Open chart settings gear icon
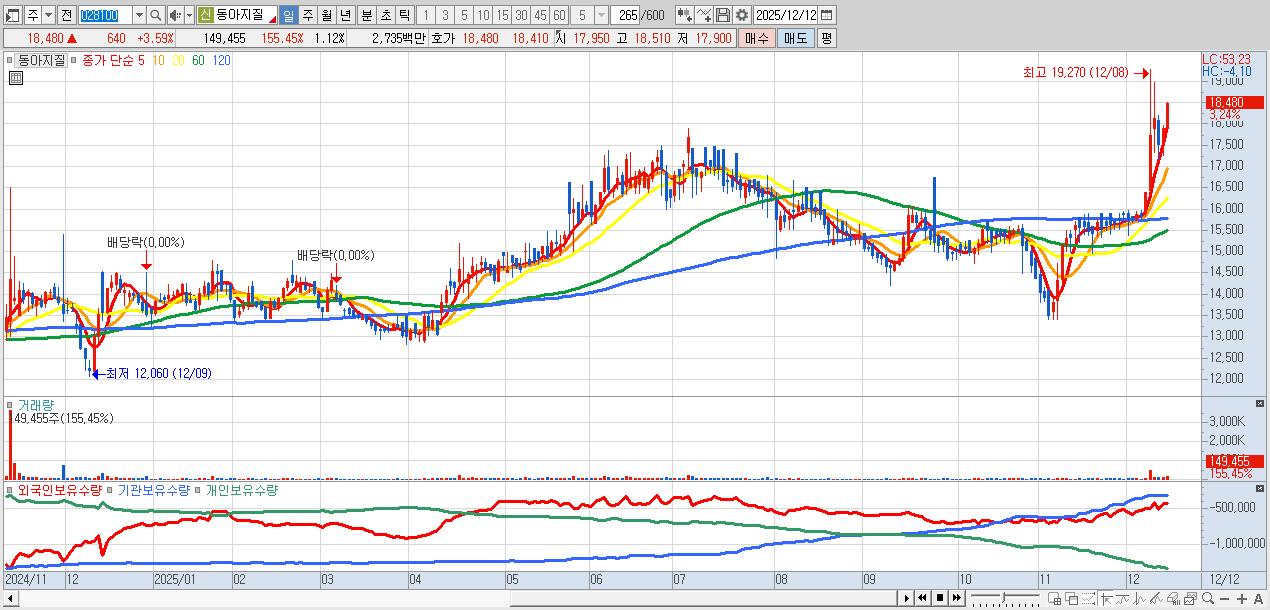The width and height of the screenshot is (1270, 610). point(741,15)
